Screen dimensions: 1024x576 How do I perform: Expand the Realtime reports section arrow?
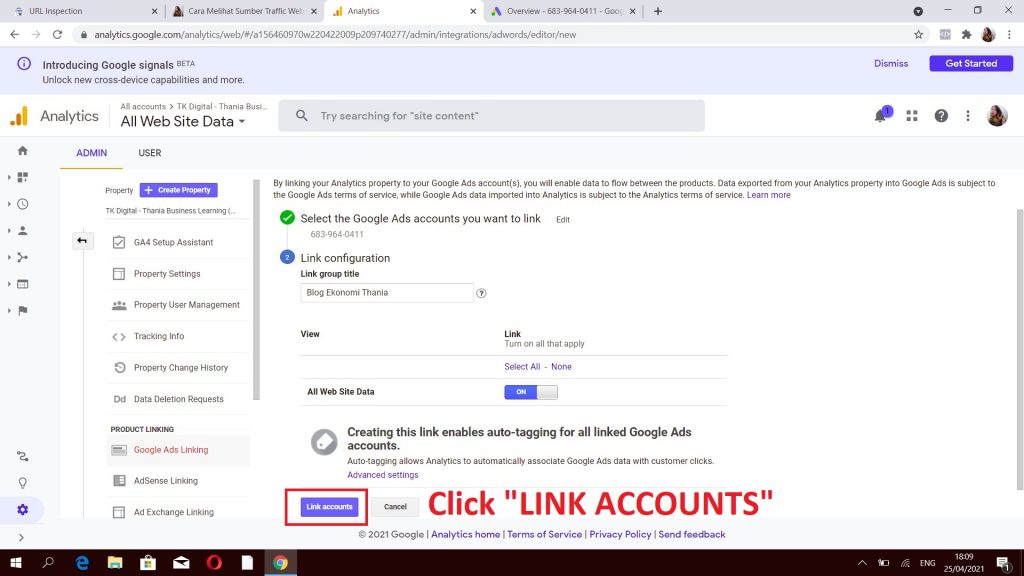click(x=9, y=204)
